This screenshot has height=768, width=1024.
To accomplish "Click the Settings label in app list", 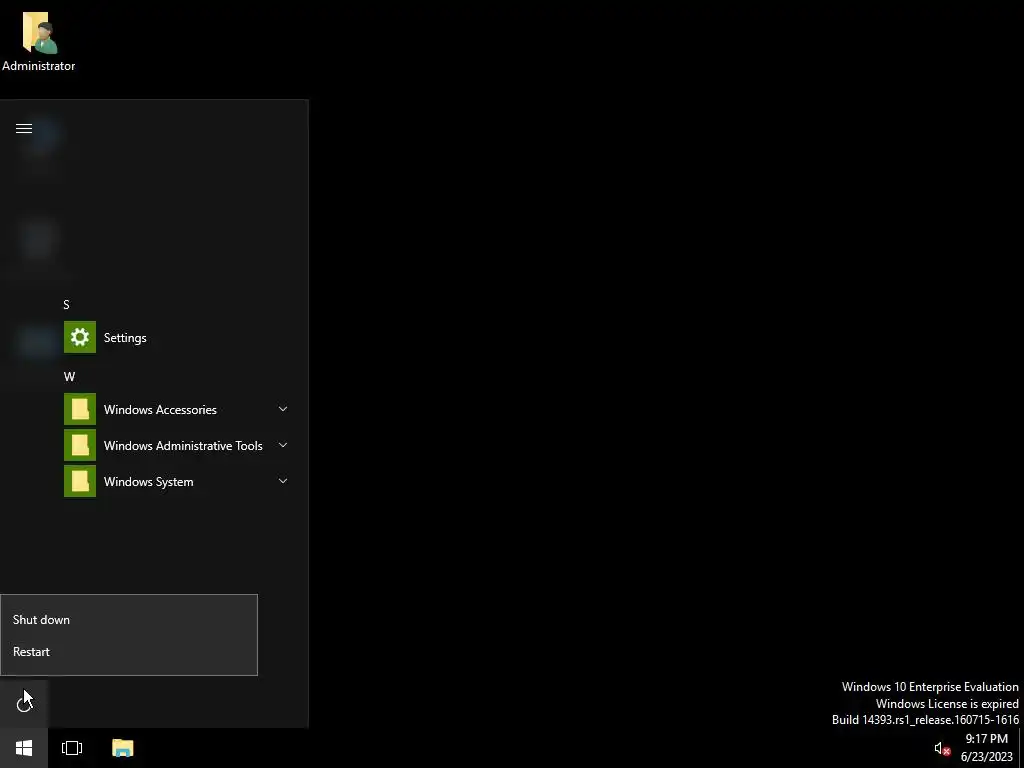I will pyautogui.click(x=125, y=338).
